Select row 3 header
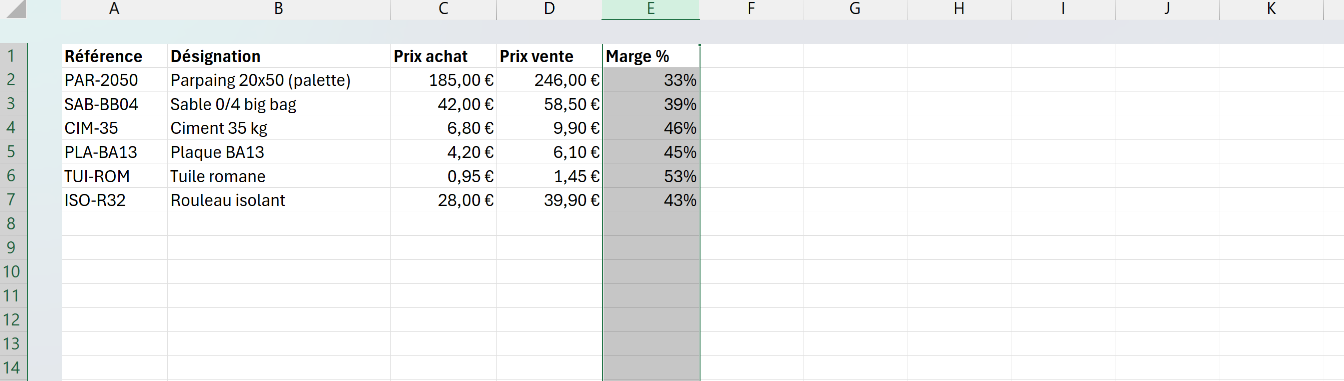The image size is (1344, 381). [x=14, y=104]
